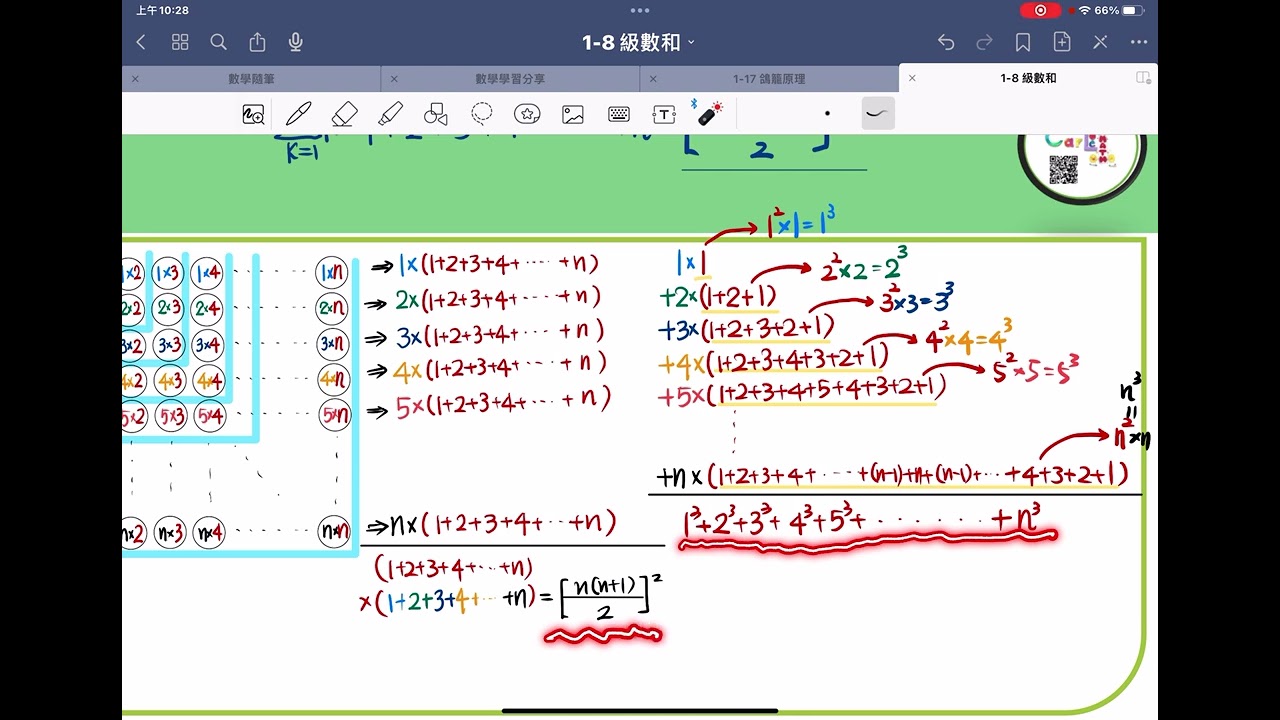Tap the 66% battery indicator
The width and height of the screenshot is (1280, 720).
point(1119,10)
